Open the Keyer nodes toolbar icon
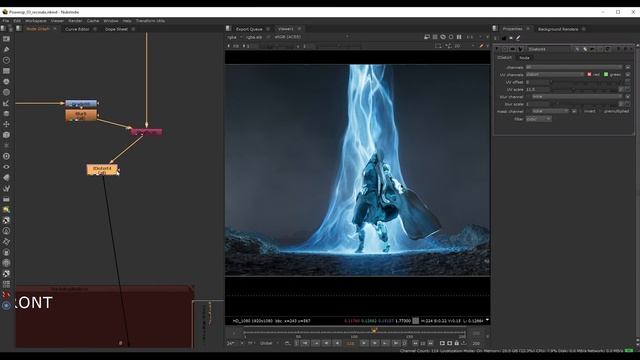640x360 pixels. tap(6, 103)
